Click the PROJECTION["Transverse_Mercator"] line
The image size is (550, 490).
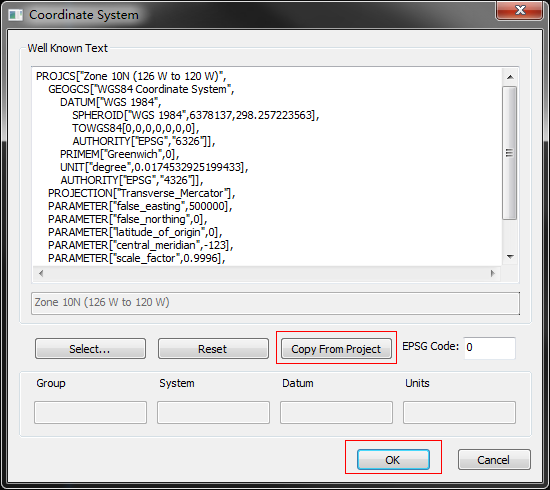click(x=141, y=193)
